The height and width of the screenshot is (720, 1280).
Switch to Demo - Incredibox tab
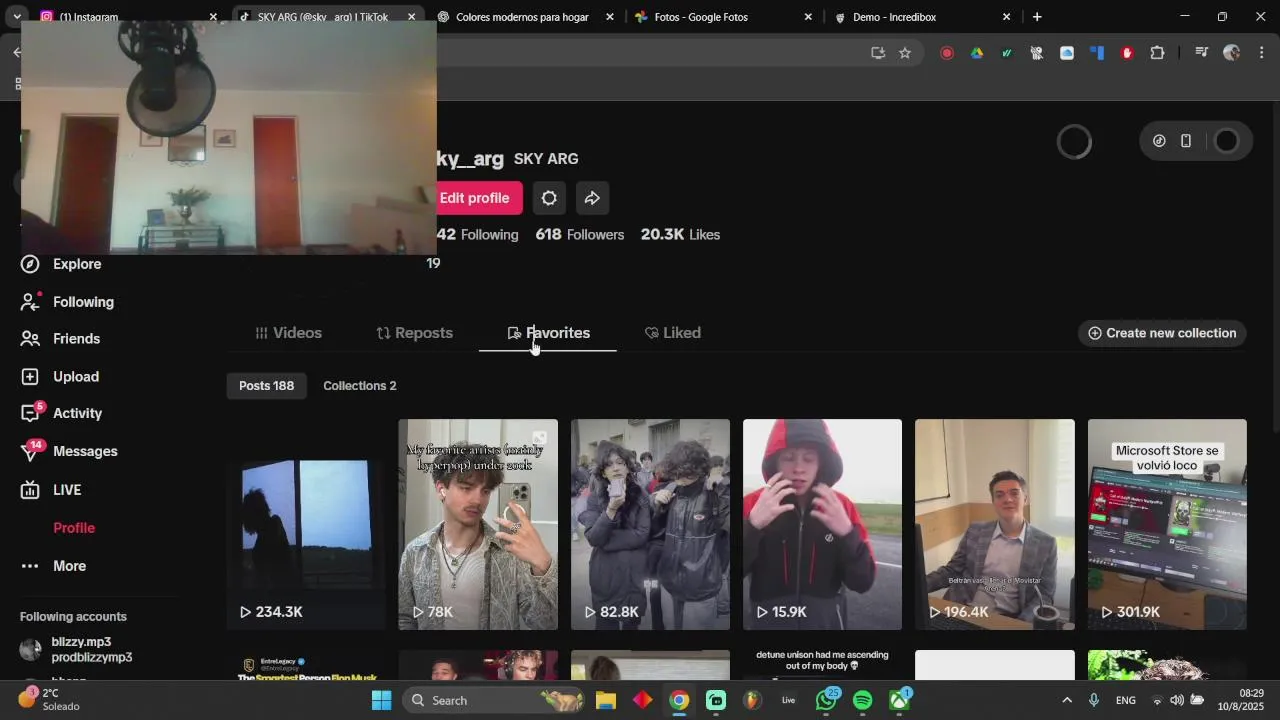923,17
